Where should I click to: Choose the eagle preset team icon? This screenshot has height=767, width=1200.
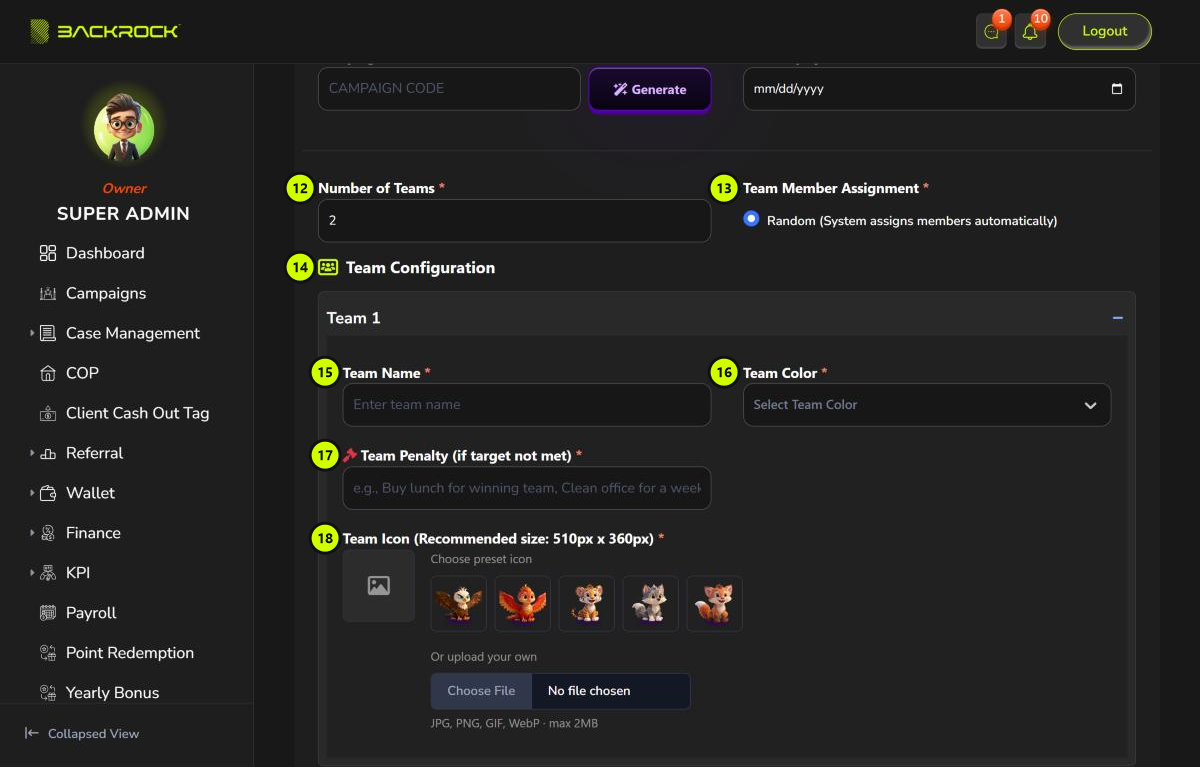(459, 603)
